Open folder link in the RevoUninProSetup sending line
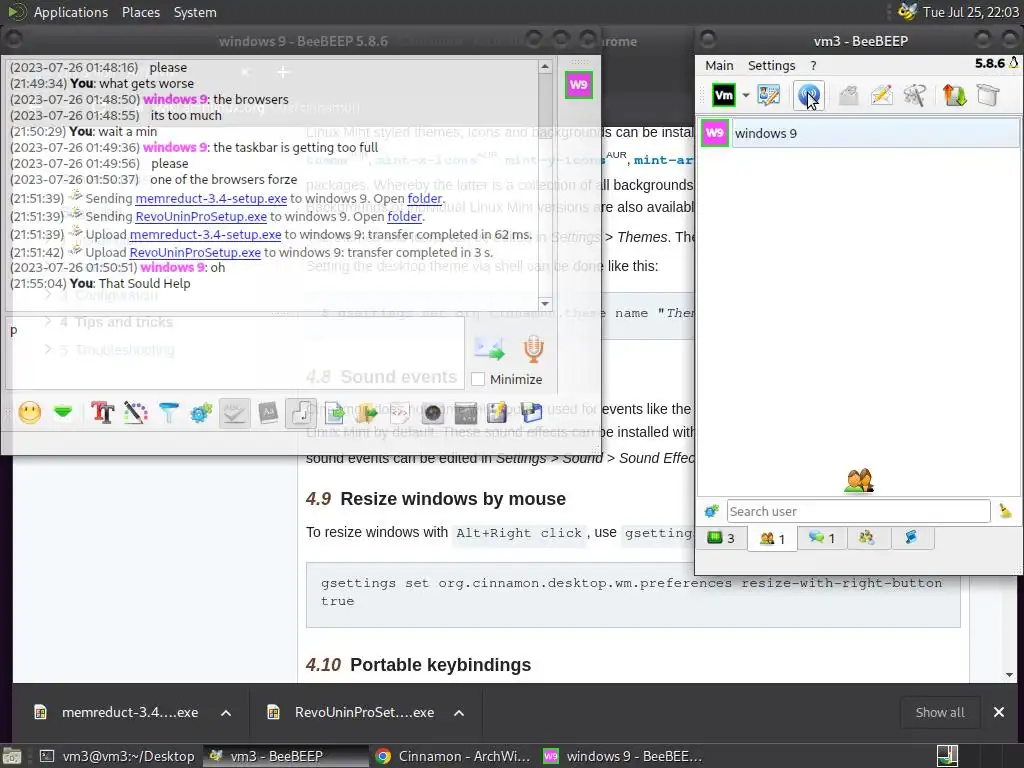 (x=404, y=216)
